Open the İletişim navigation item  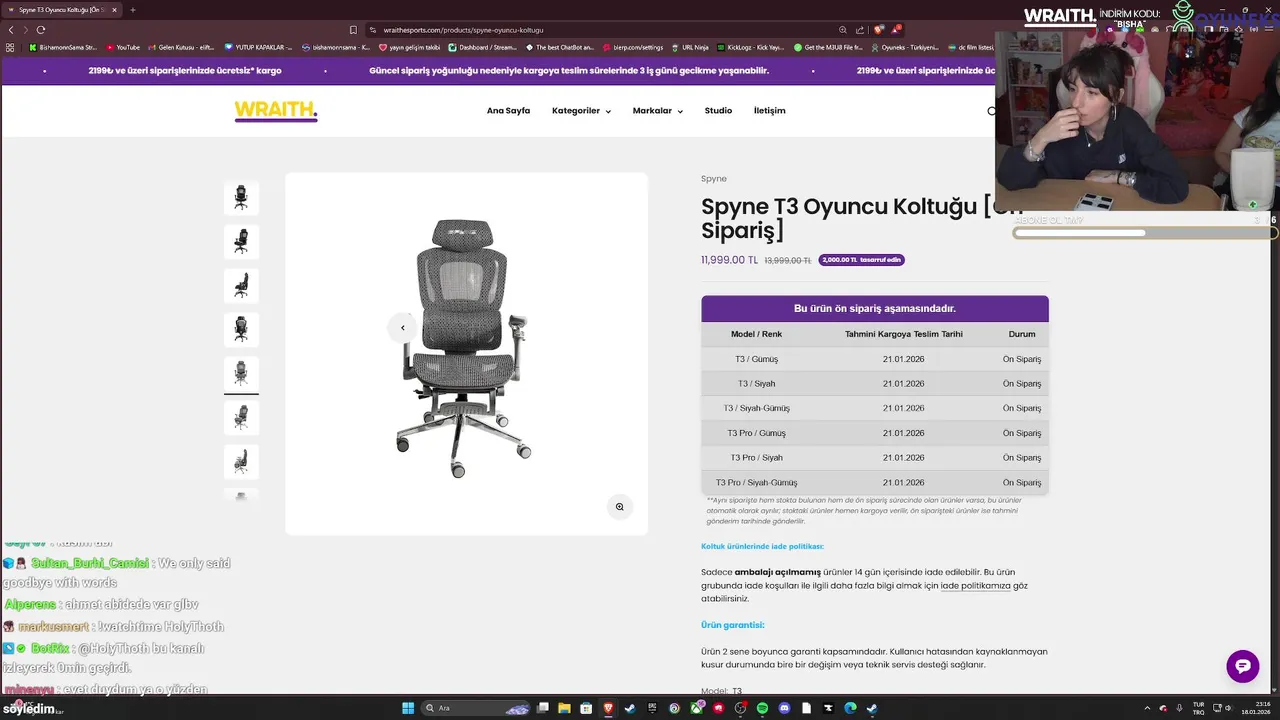tap(769, 111)
